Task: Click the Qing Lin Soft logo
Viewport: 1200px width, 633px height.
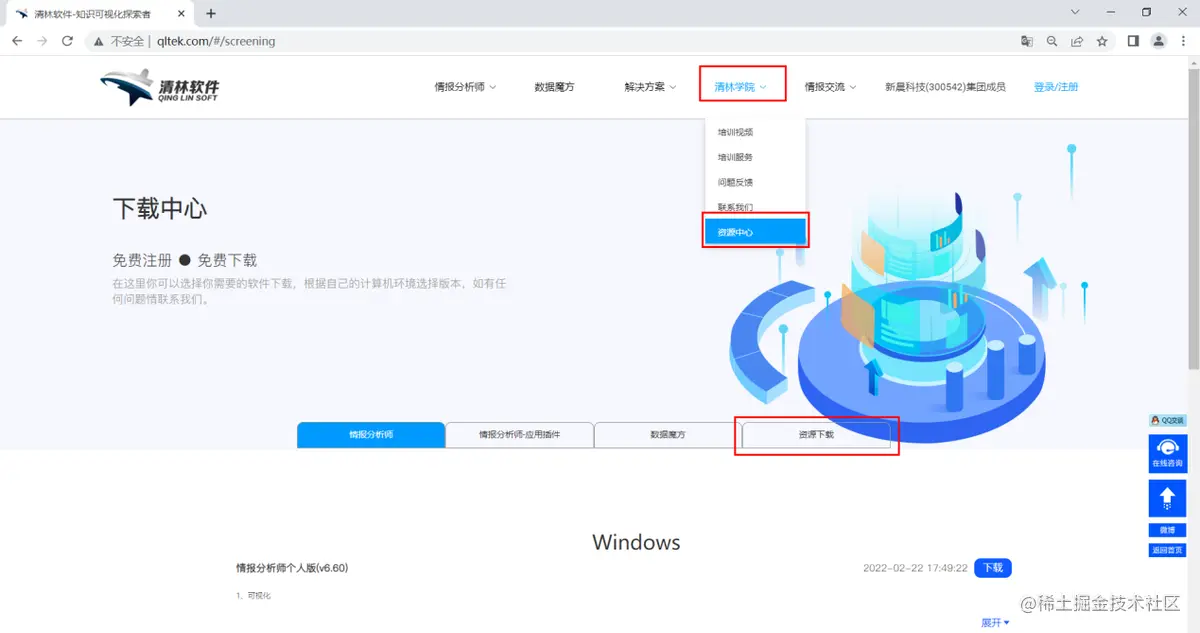Action: (160, 88)
